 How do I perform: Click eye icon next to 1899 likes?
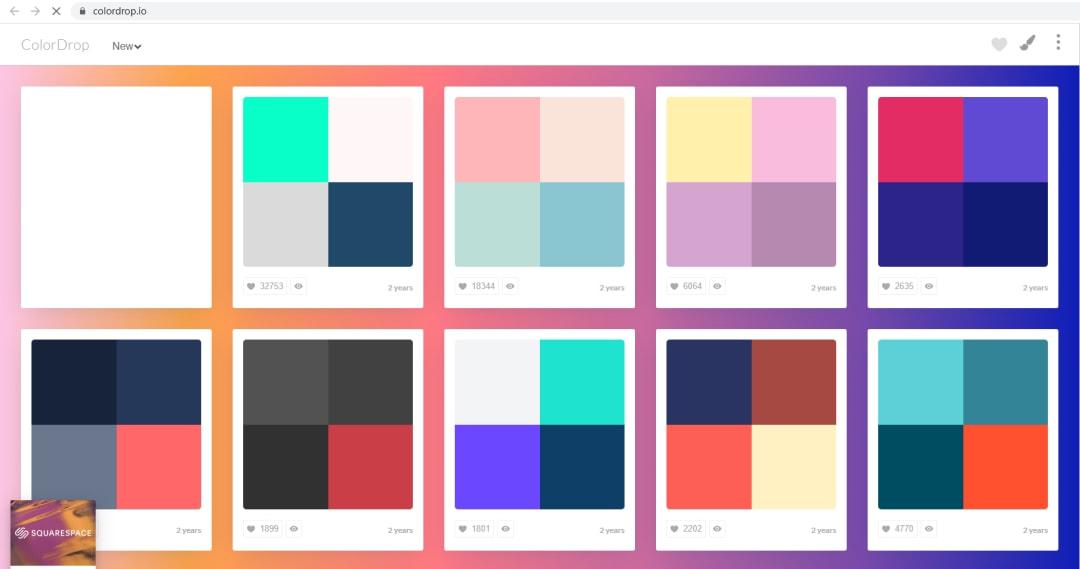point(295,528)
